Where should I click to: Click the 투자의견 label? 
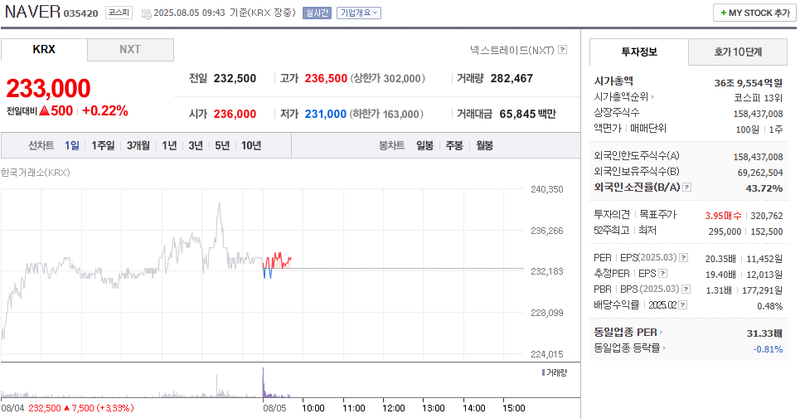(x=612, y=214)
